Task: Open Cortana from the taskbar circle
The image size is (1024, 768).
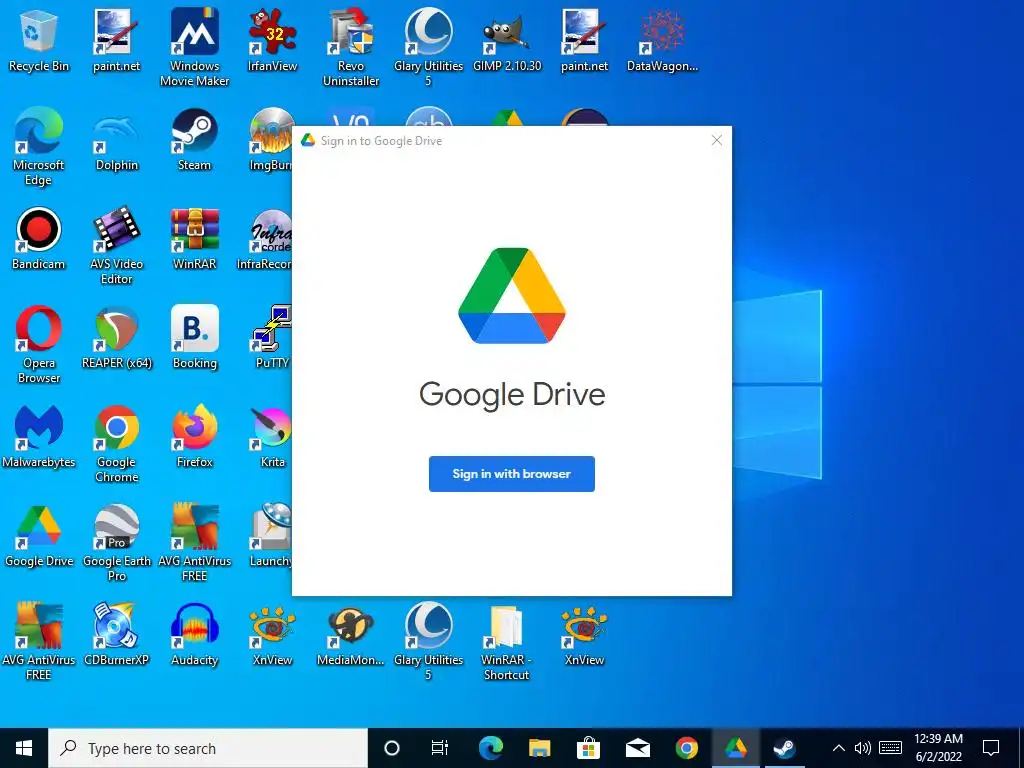Action: pos(392,748)
